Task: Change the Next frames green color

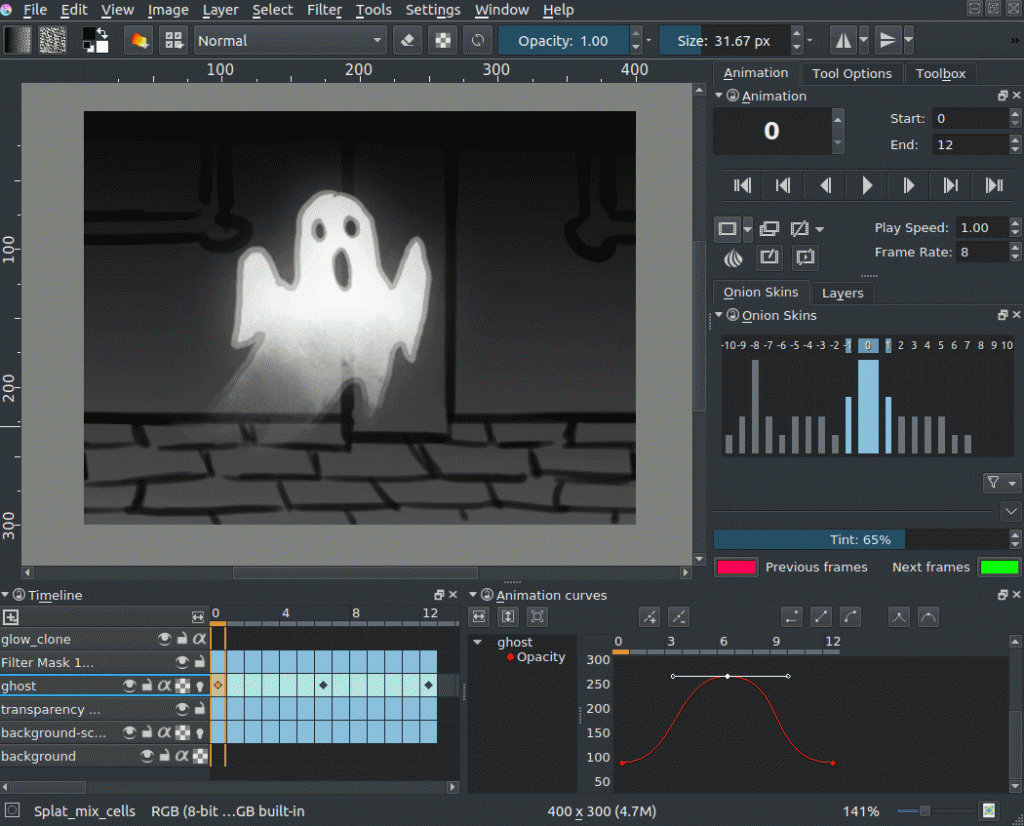Action: 999,567
